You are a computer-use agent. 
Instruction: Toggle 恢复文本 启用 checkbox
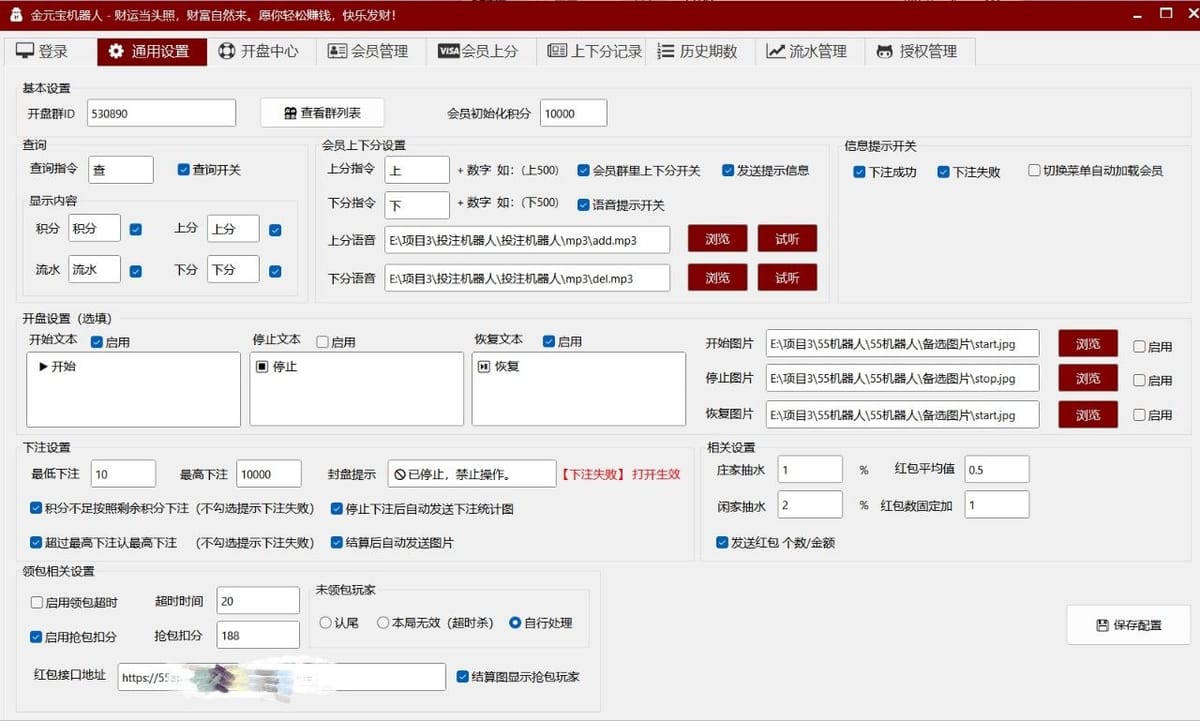pyautogui.click(x=549, y=342)
